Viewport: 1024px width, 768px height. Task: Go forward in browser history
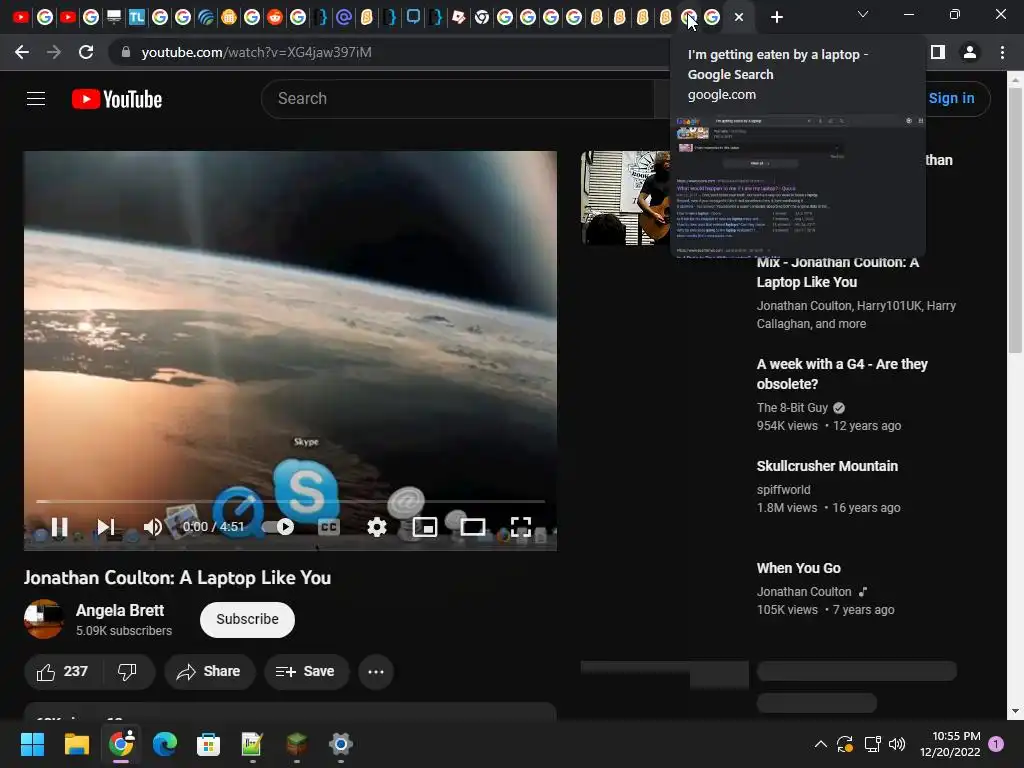pyautogui.click(x=54, y=52)
